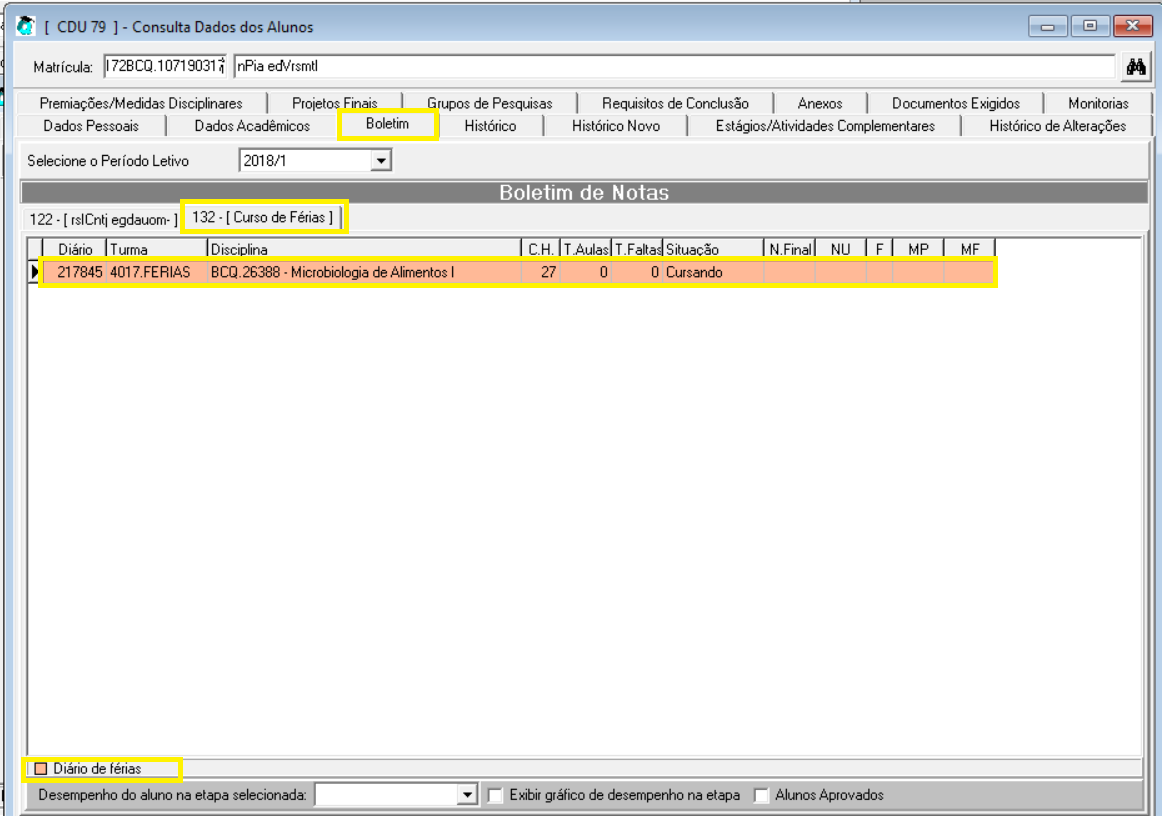Toggle the Alunos Aprovados checkbox

tap(762, 796)
